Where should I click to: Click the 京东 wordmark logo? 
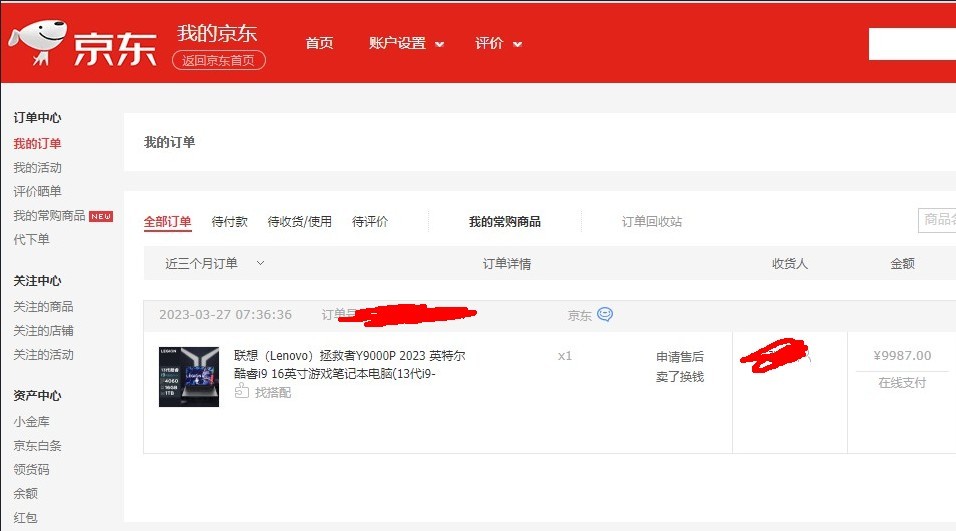(115, 49)
